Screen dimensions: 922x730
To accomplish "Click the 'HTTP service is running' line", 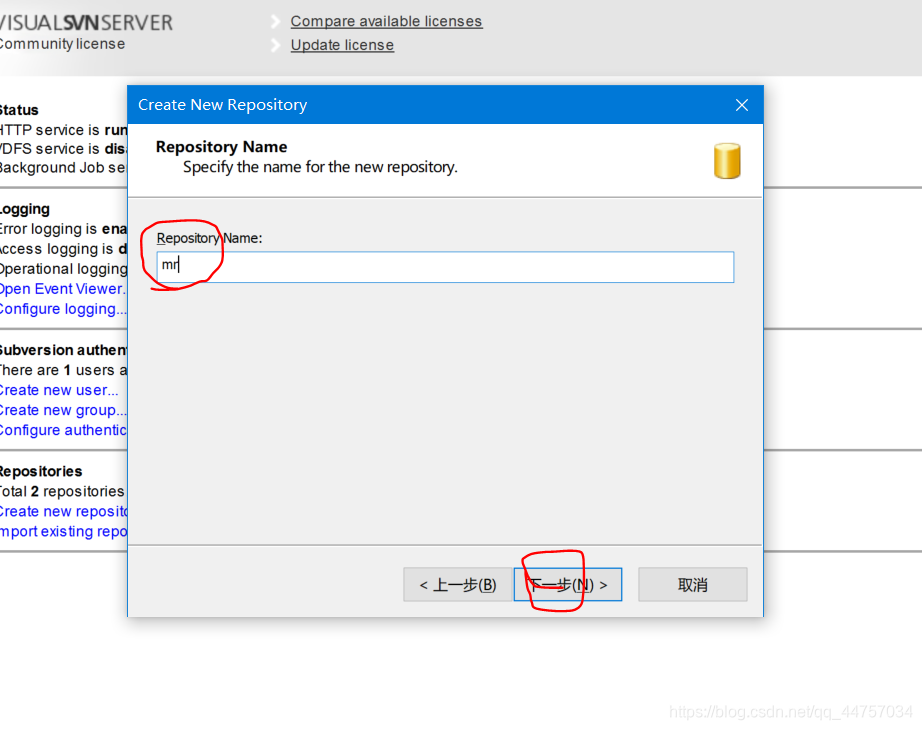I will click(x=63, y=129).
